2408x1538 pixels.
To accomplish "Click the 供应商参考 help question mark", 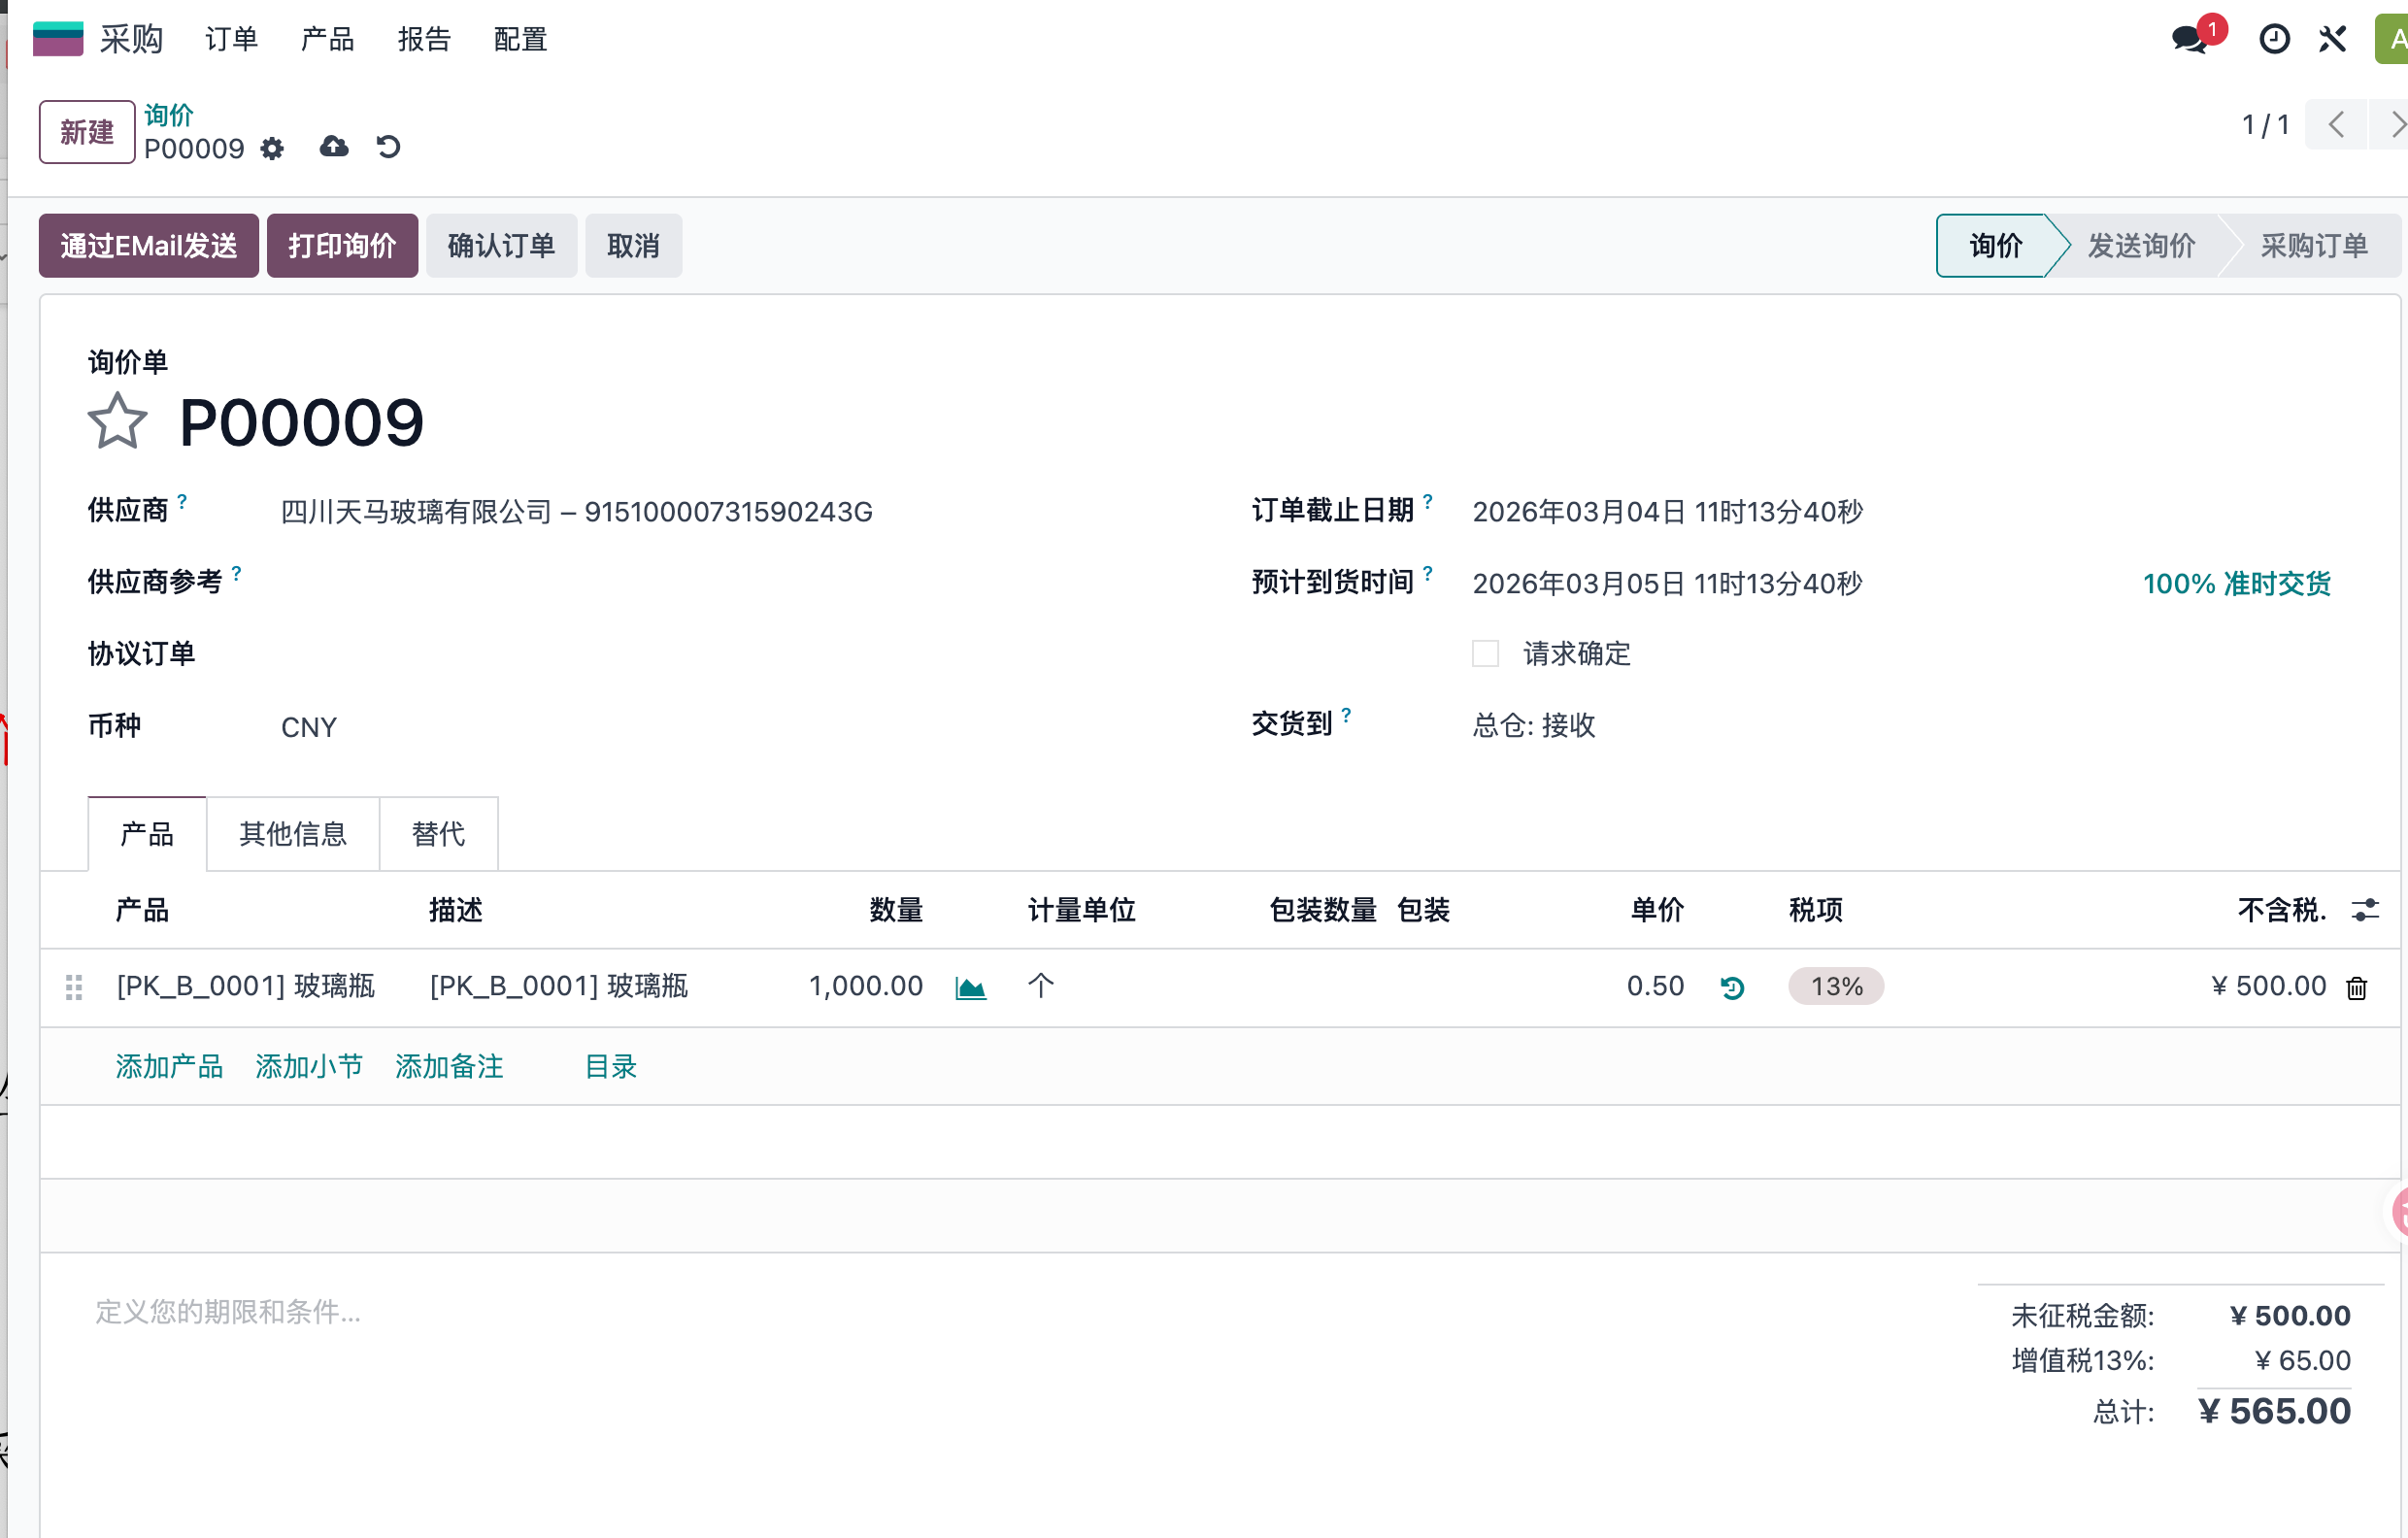I will click(x=236, y=574).
